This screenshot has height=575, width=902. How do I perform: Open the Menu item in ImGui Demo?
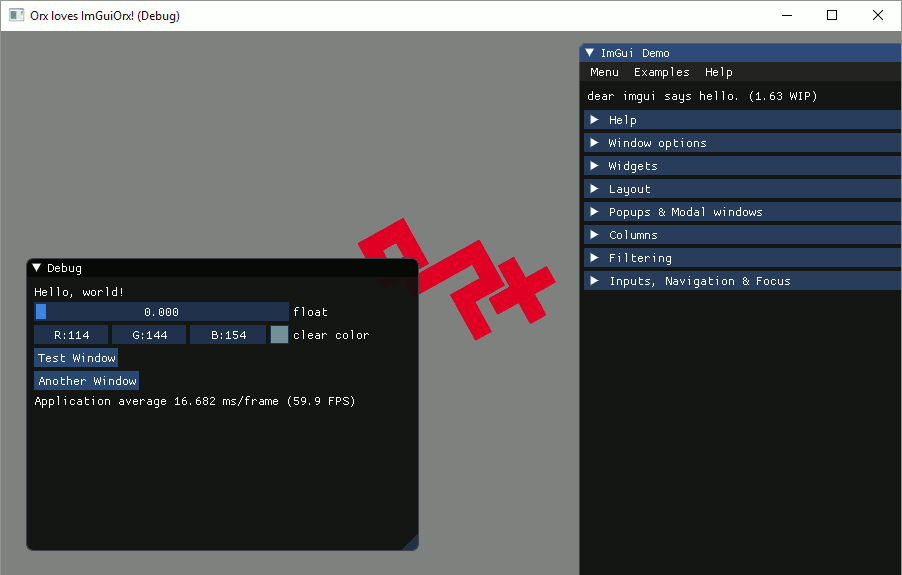pyautogui.click(x=604, y=72)
